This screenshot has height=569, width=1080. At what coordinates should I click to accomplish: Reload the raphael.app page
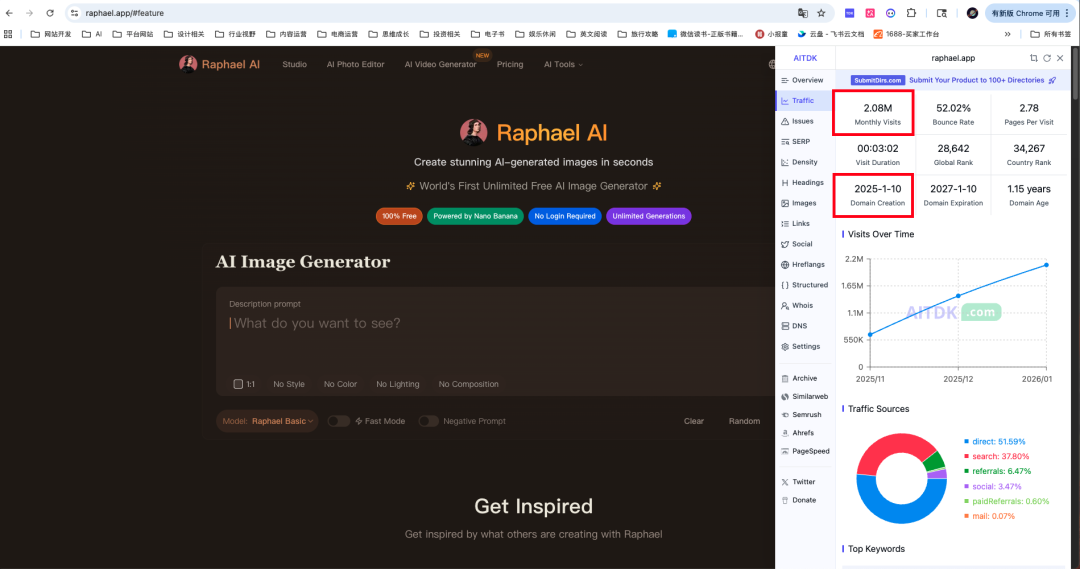coord(50,13)
